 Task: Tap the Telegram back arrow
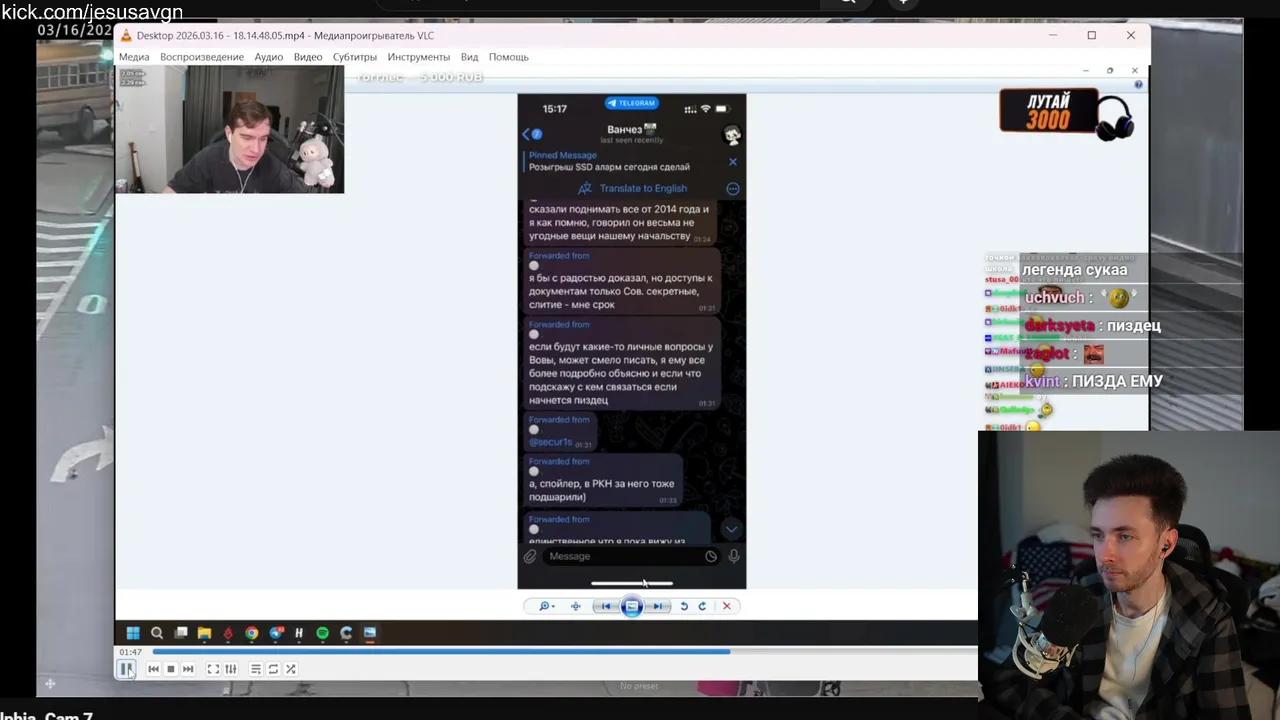(527, 134)
